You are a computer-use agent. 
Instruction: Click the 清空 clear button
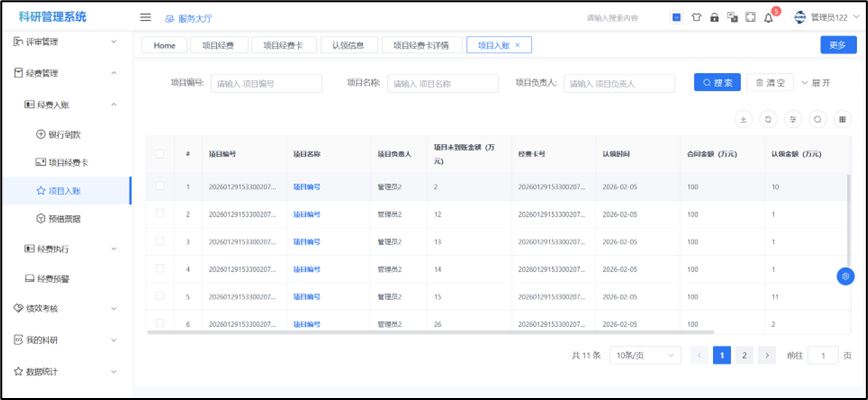click(x=769, y=83)
